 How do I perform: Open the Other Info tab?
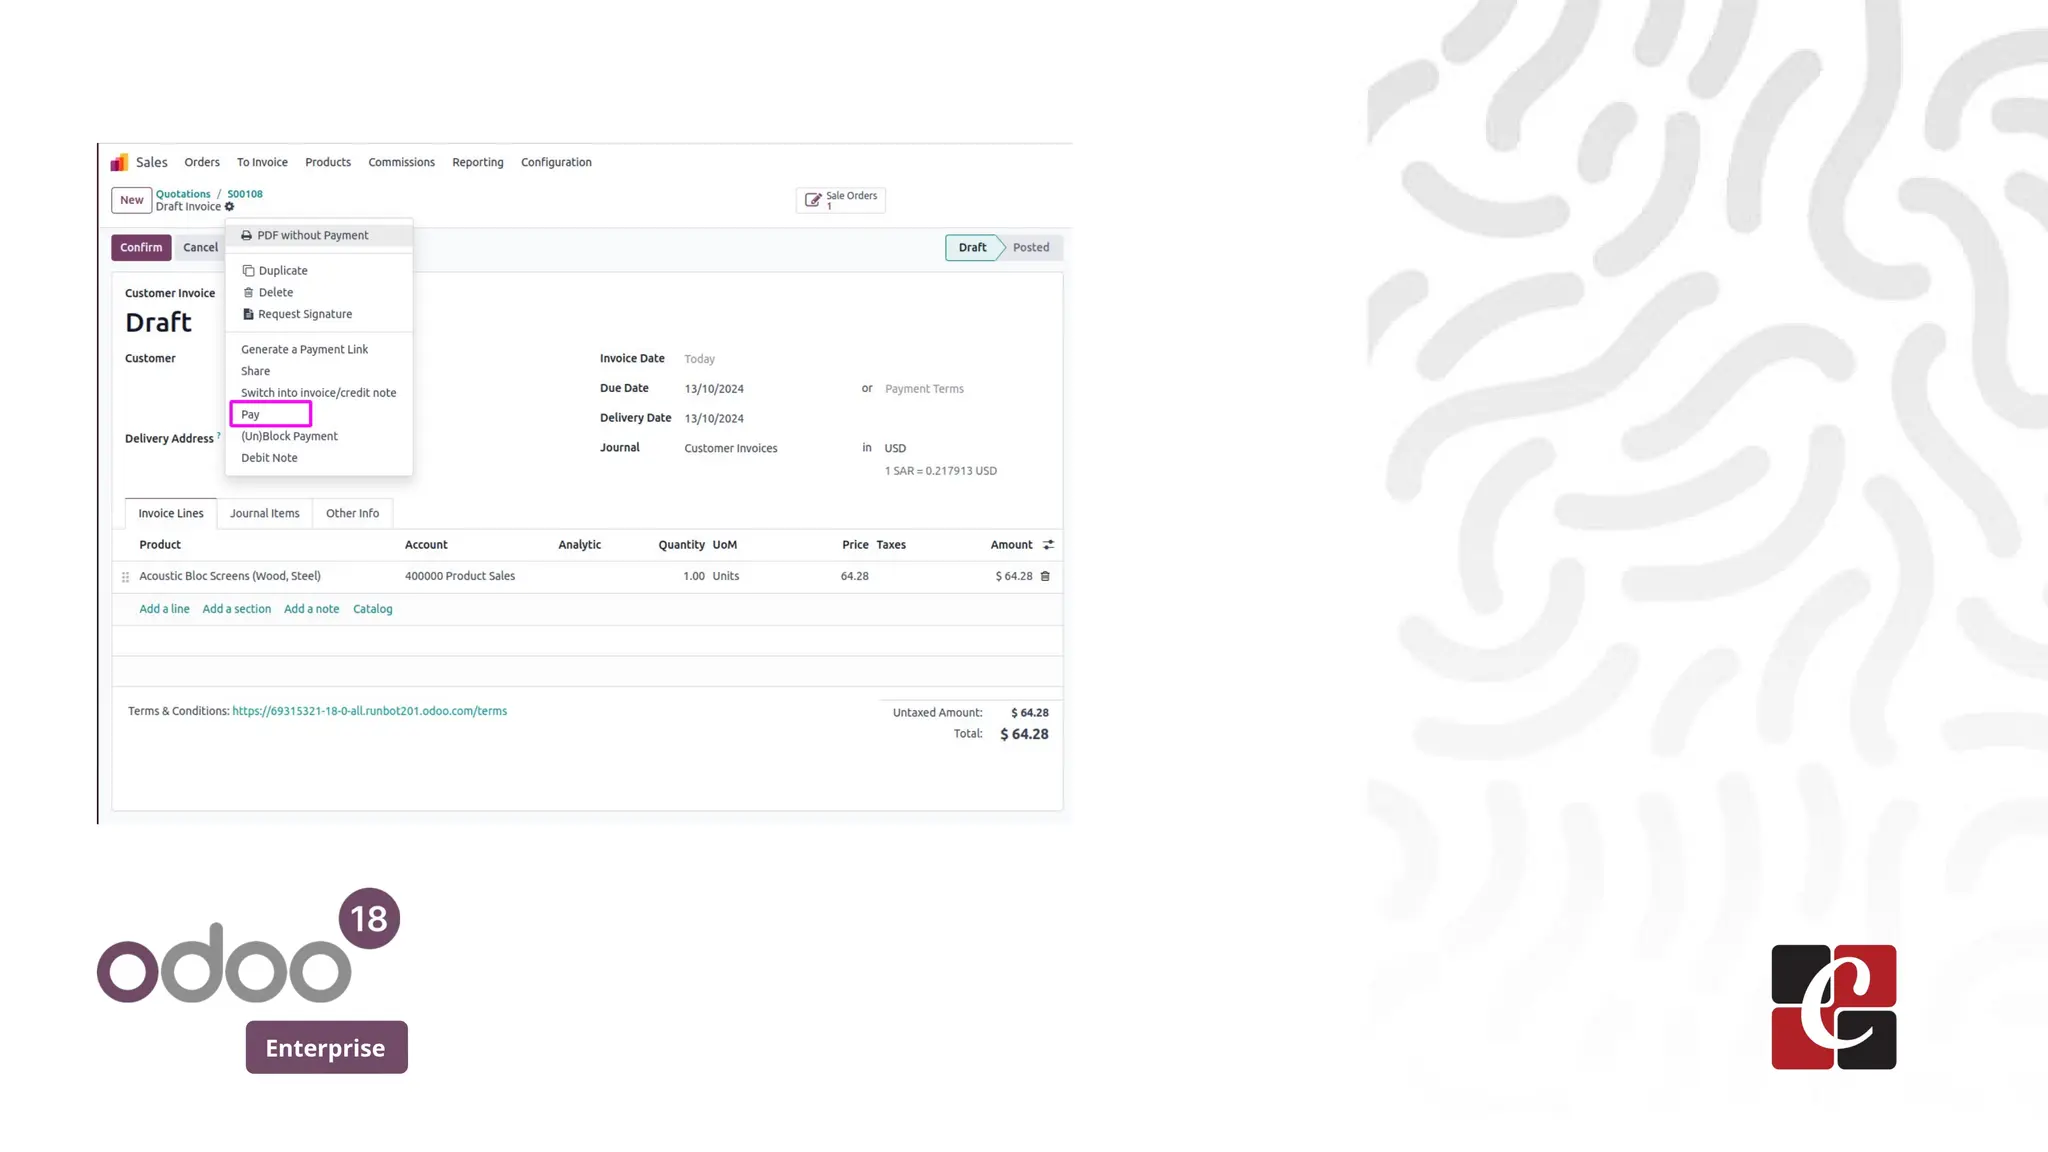pos(352,513)
